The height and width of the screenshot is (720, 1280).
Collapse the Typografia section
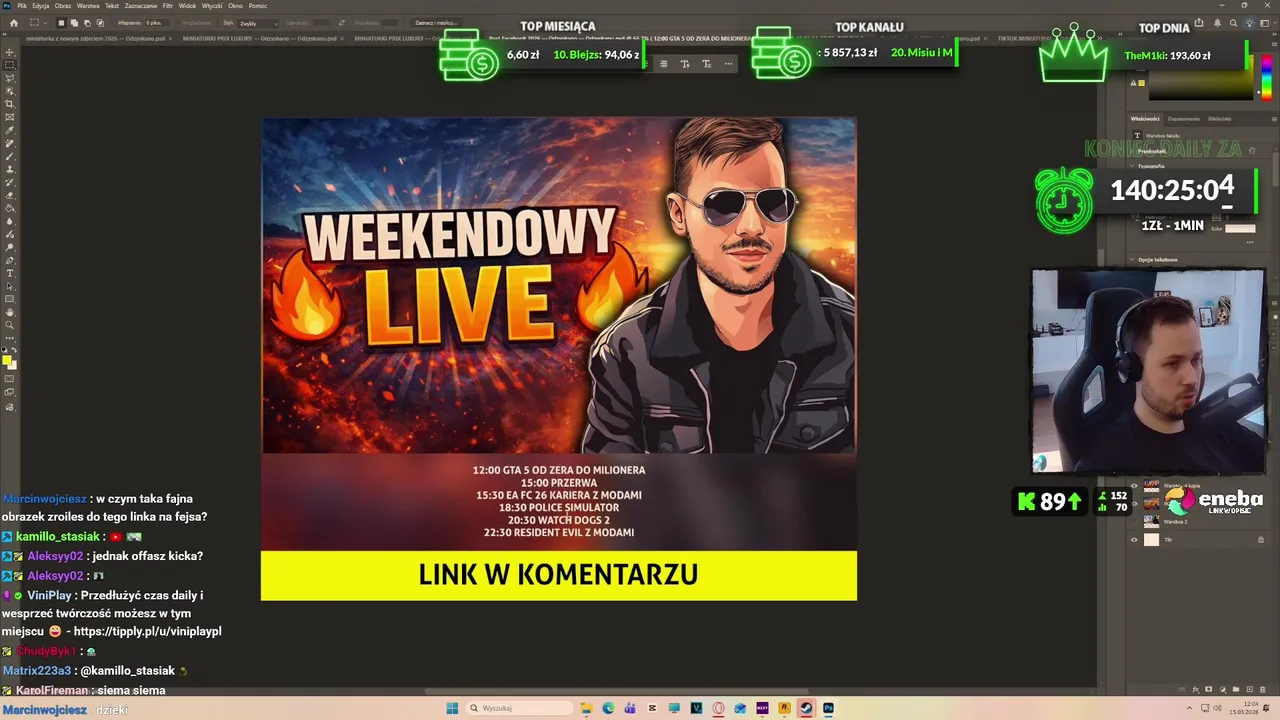pos(1131,166)
